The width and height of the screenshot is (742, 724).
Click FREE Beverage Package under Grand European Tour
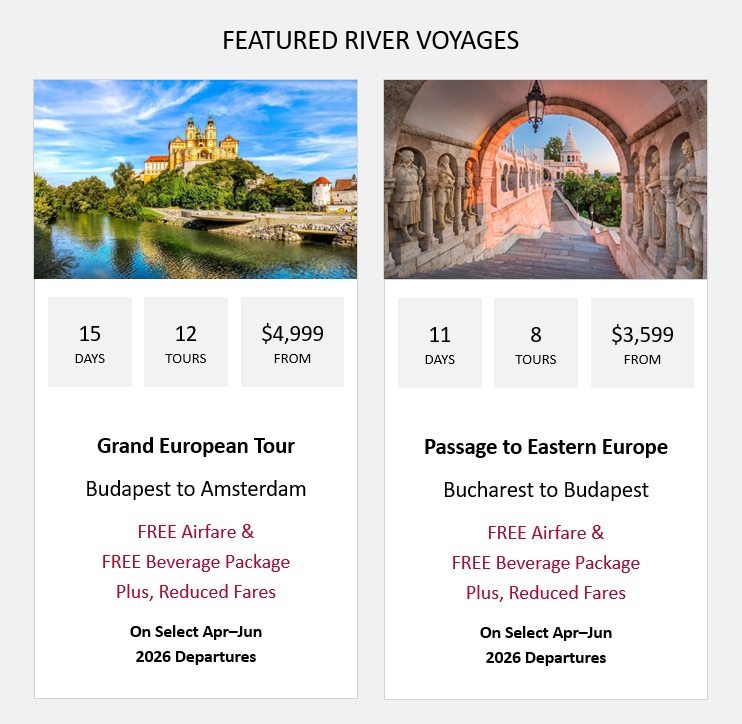click(196, 561)
